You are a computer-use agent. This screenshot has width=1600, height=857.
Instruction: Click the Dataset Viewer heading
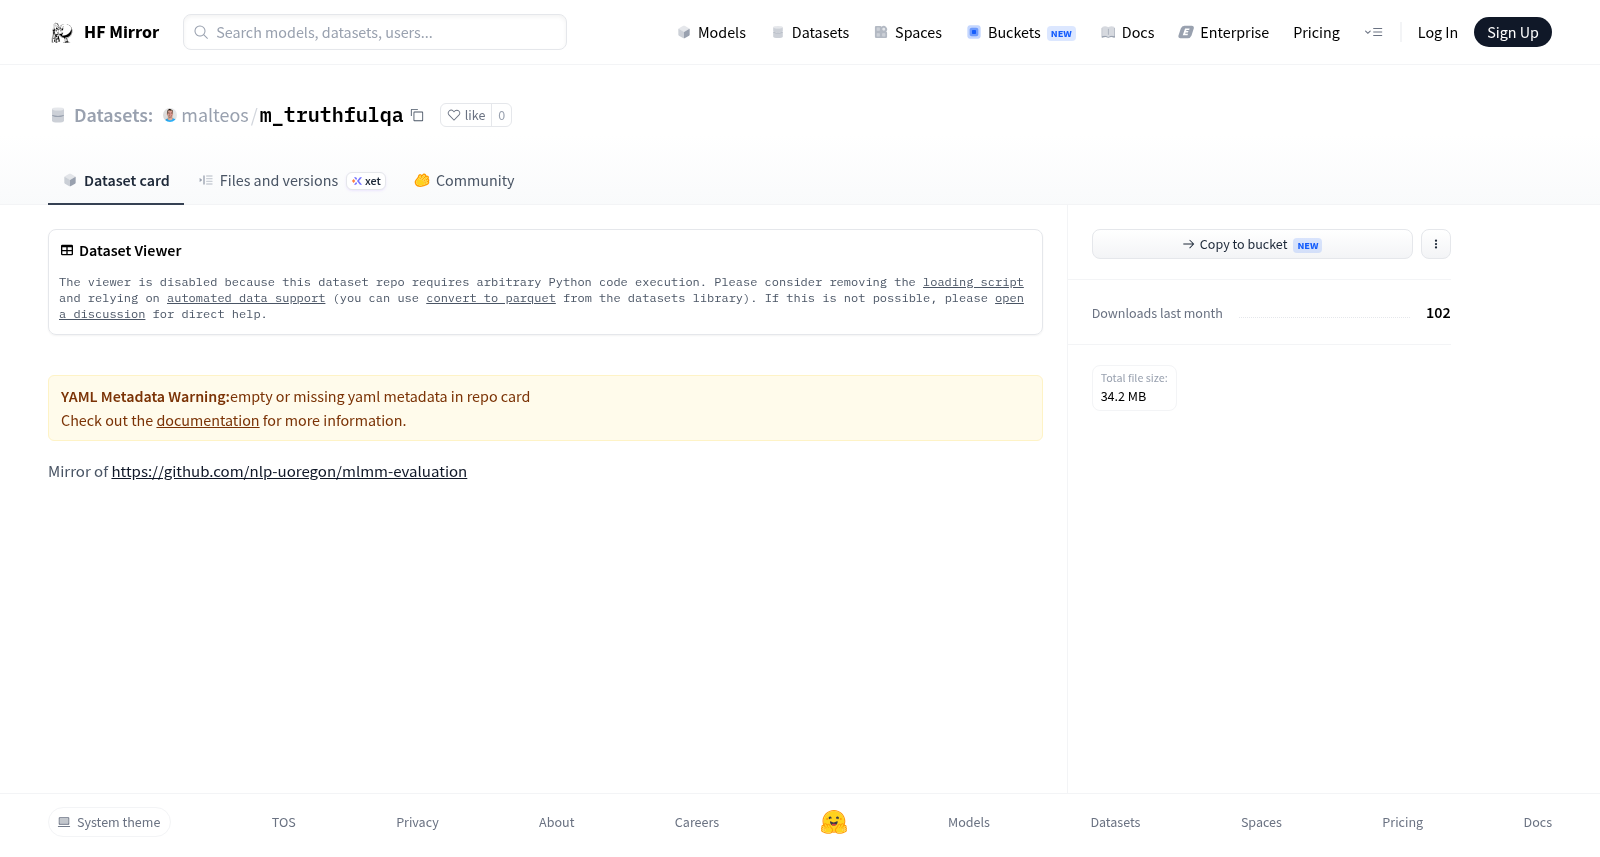(x=130, y=251)
